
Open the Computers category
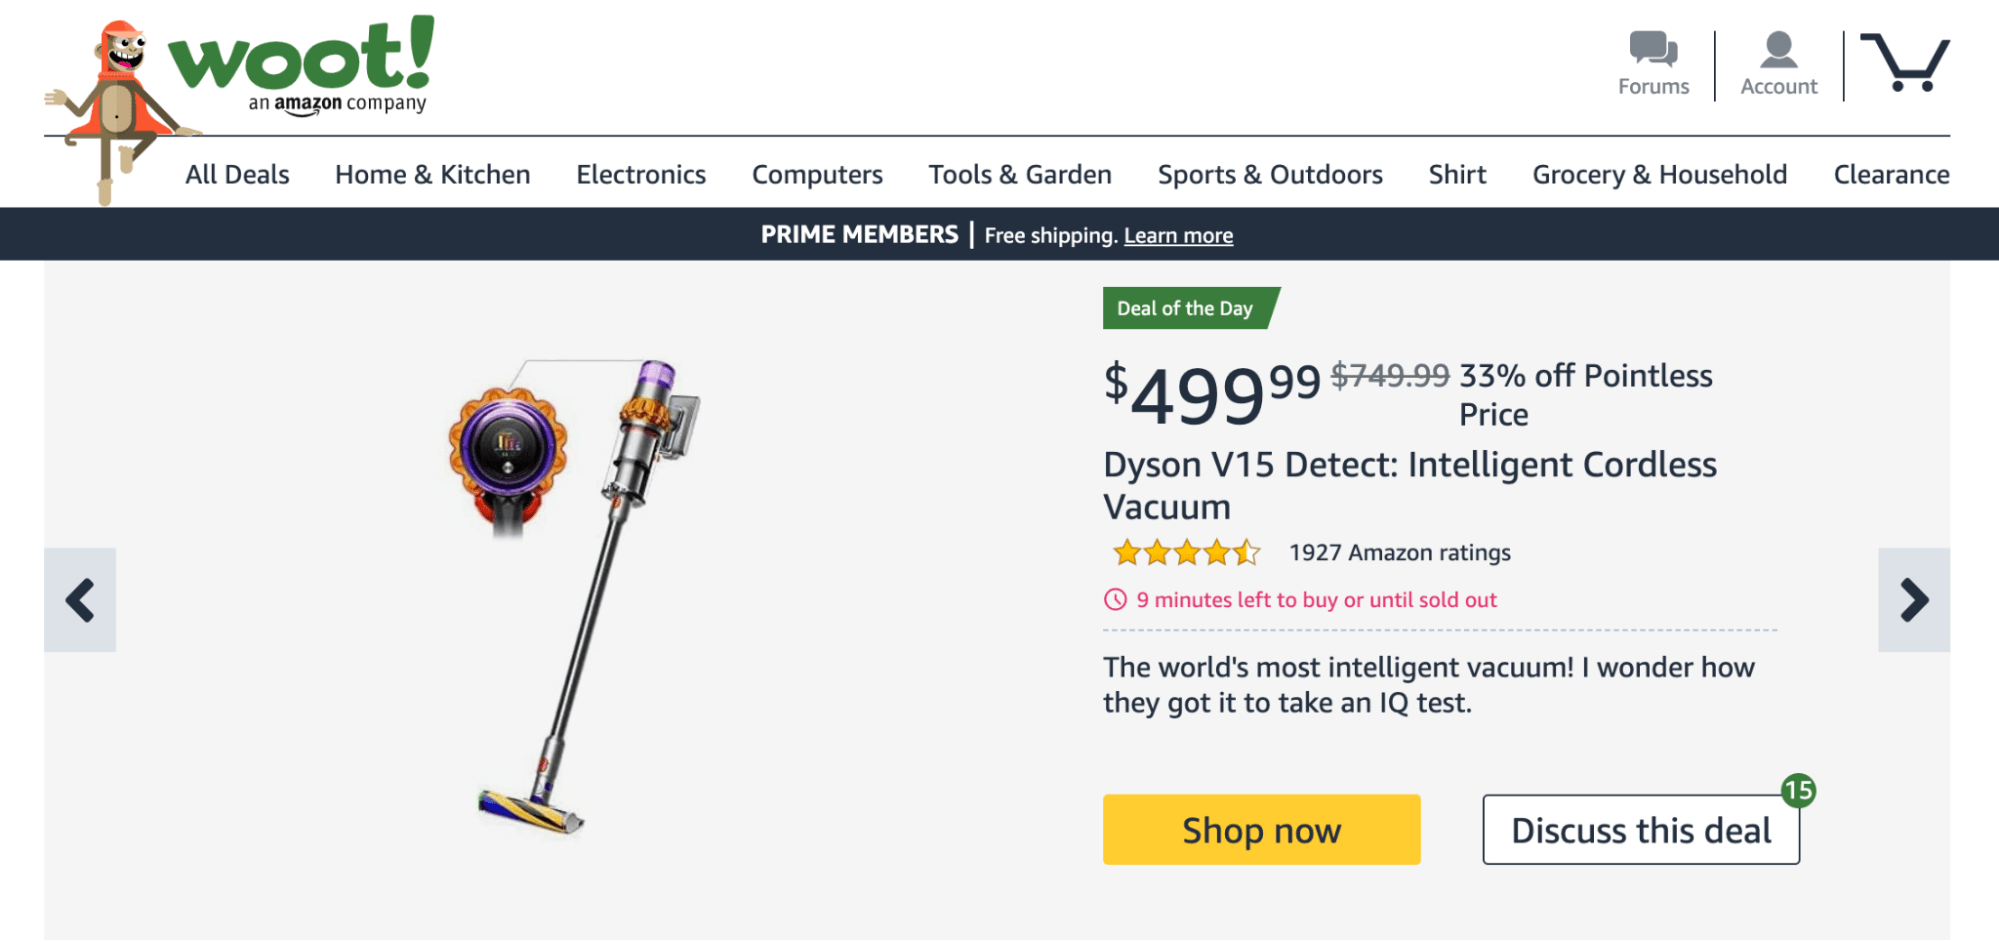tap(817, 175)
